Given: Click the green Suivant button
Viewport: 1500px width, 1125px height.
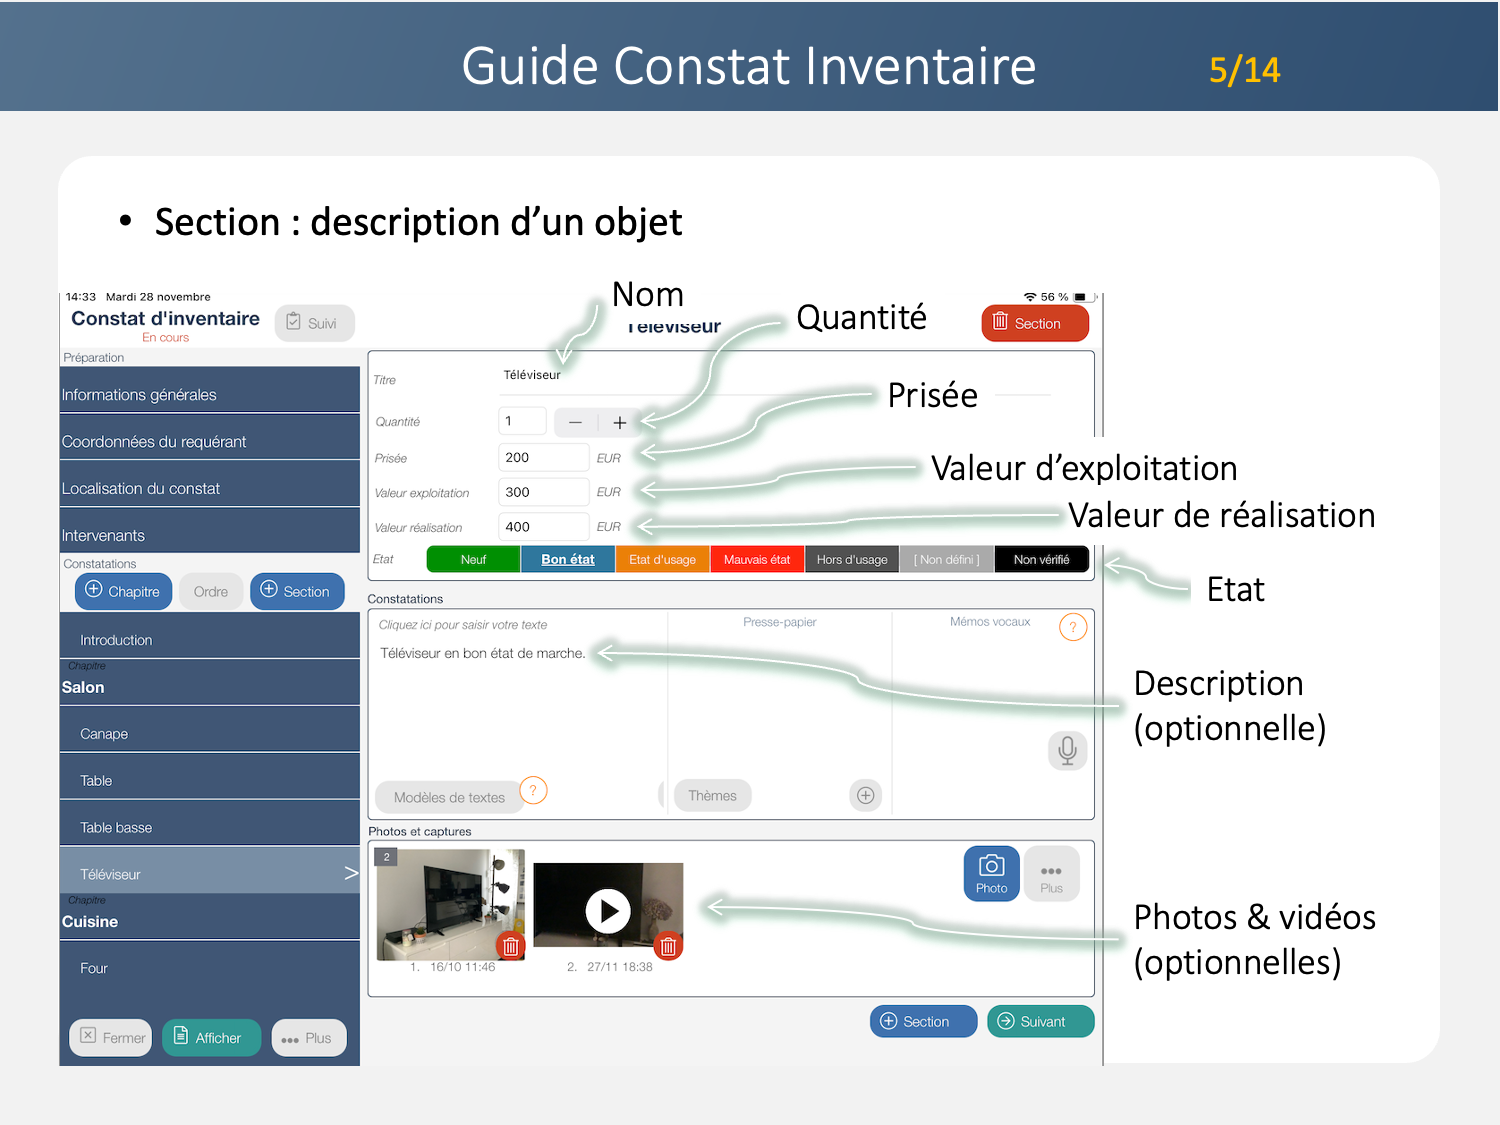Looking at the screenshot, I should (x=1040, y=1021).
